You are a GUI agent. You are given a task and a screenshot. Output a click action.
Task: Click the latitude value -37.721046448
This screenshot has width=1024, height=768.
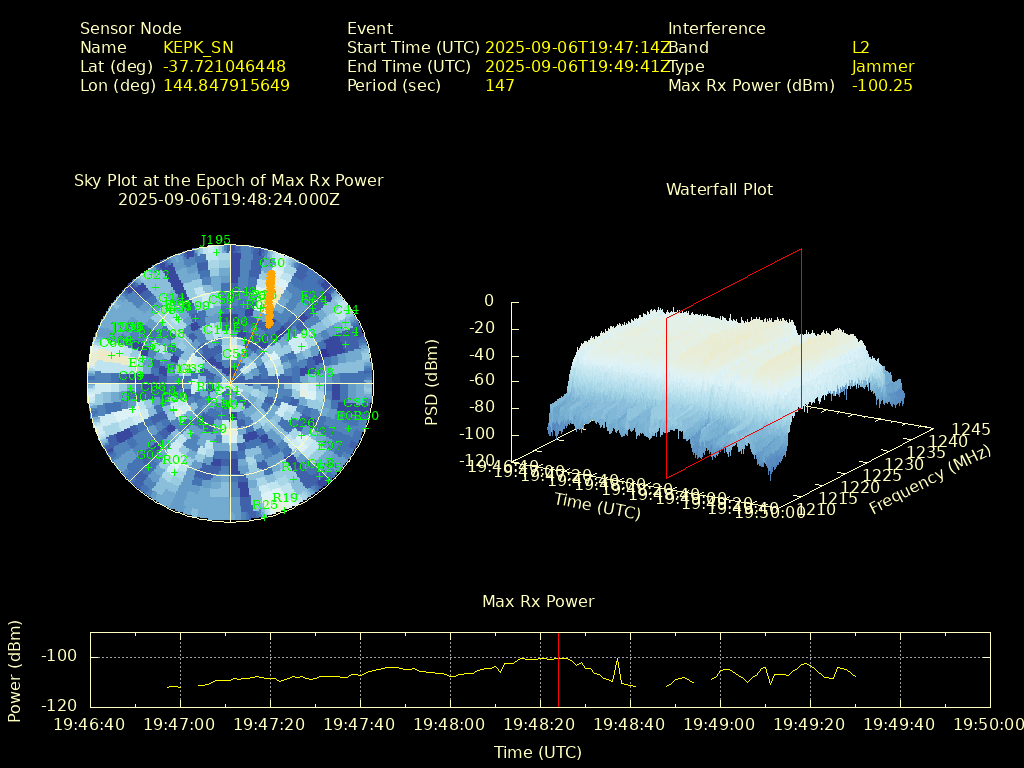pyautogui.click(x=224, y=66)
